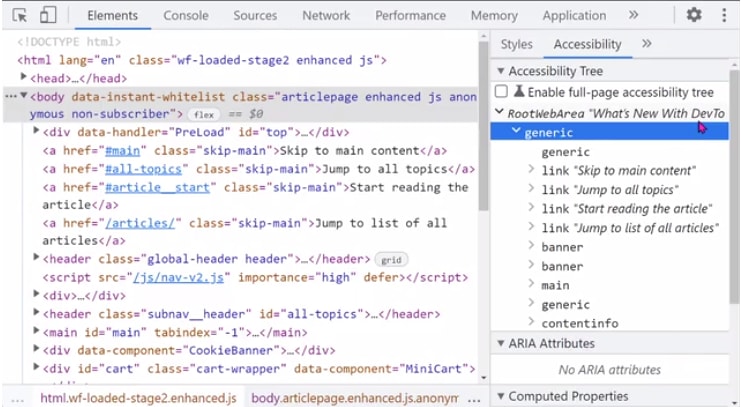Expand the first banner node
741x407 pixels.
click(531, 245)
